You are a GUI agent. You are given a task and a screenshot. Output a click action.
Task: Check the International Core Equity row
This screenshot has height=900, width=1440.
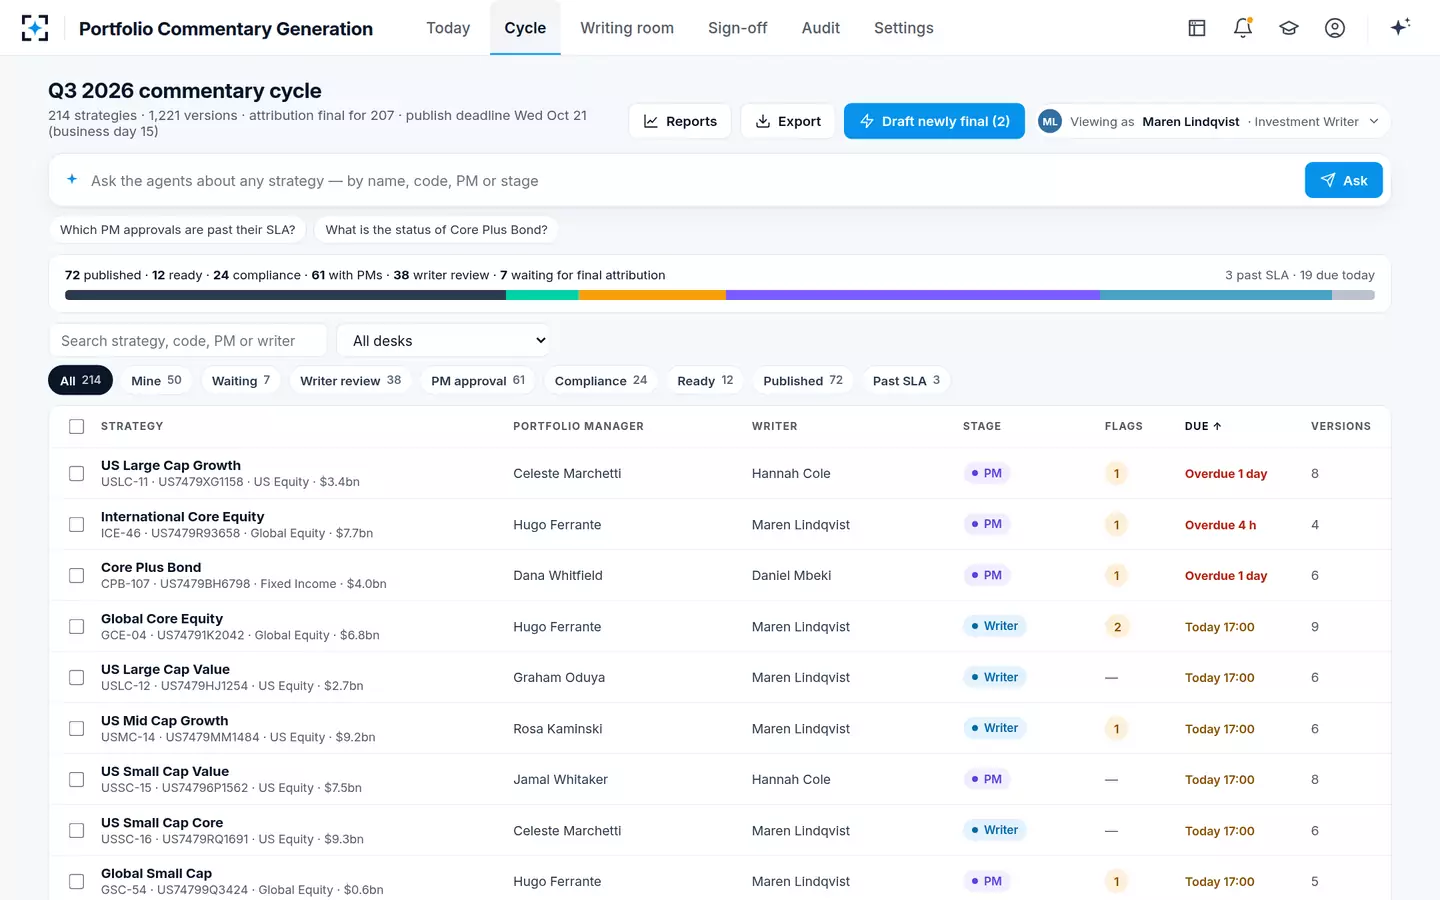pyautogui.click(x=77, y=525)
